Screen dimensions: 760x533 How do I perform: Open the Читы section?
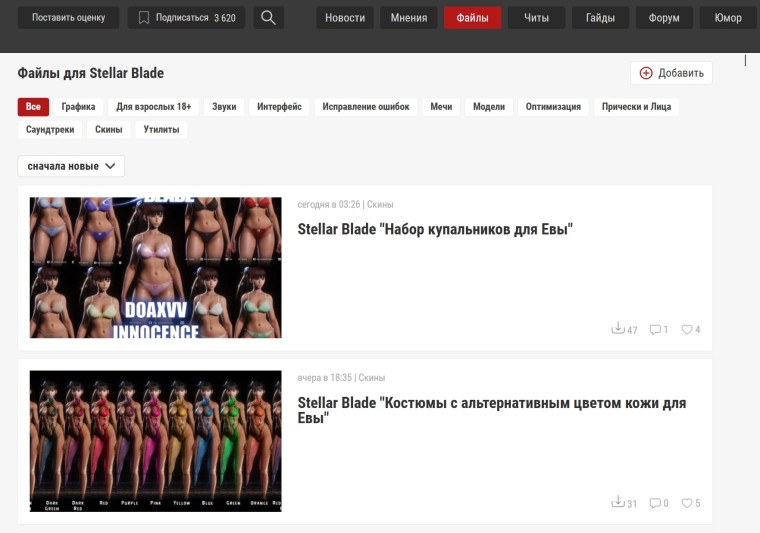(x=537, y=18)
